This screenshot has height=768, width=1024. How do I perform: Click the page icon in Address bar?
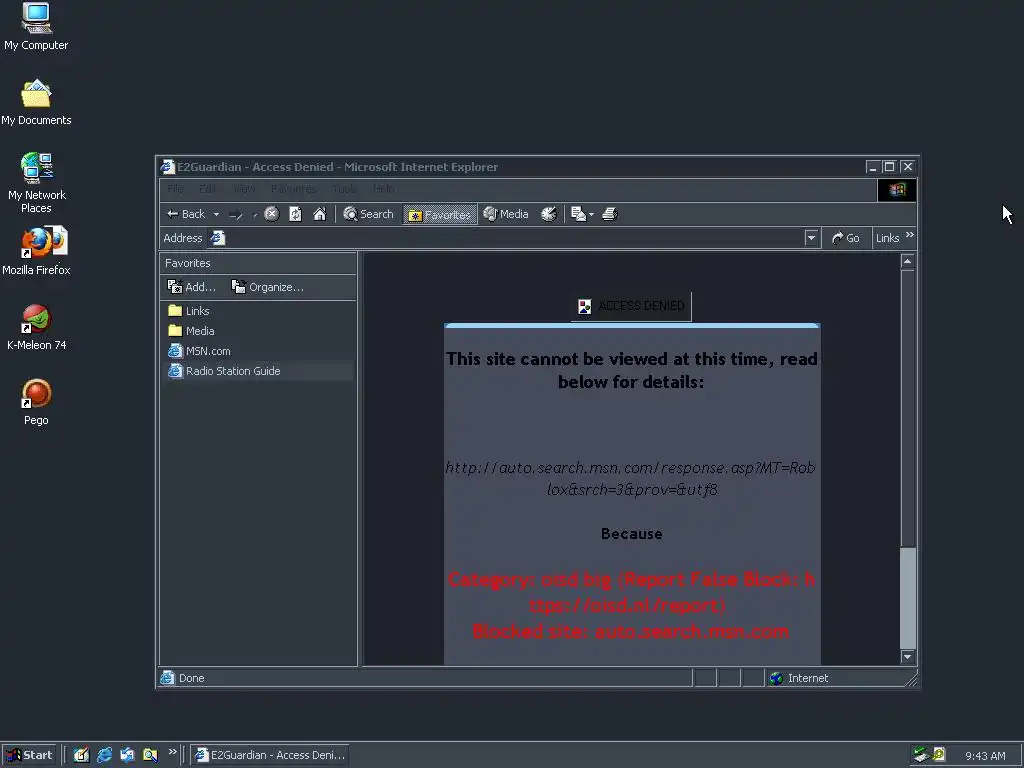tap(217, 238)
